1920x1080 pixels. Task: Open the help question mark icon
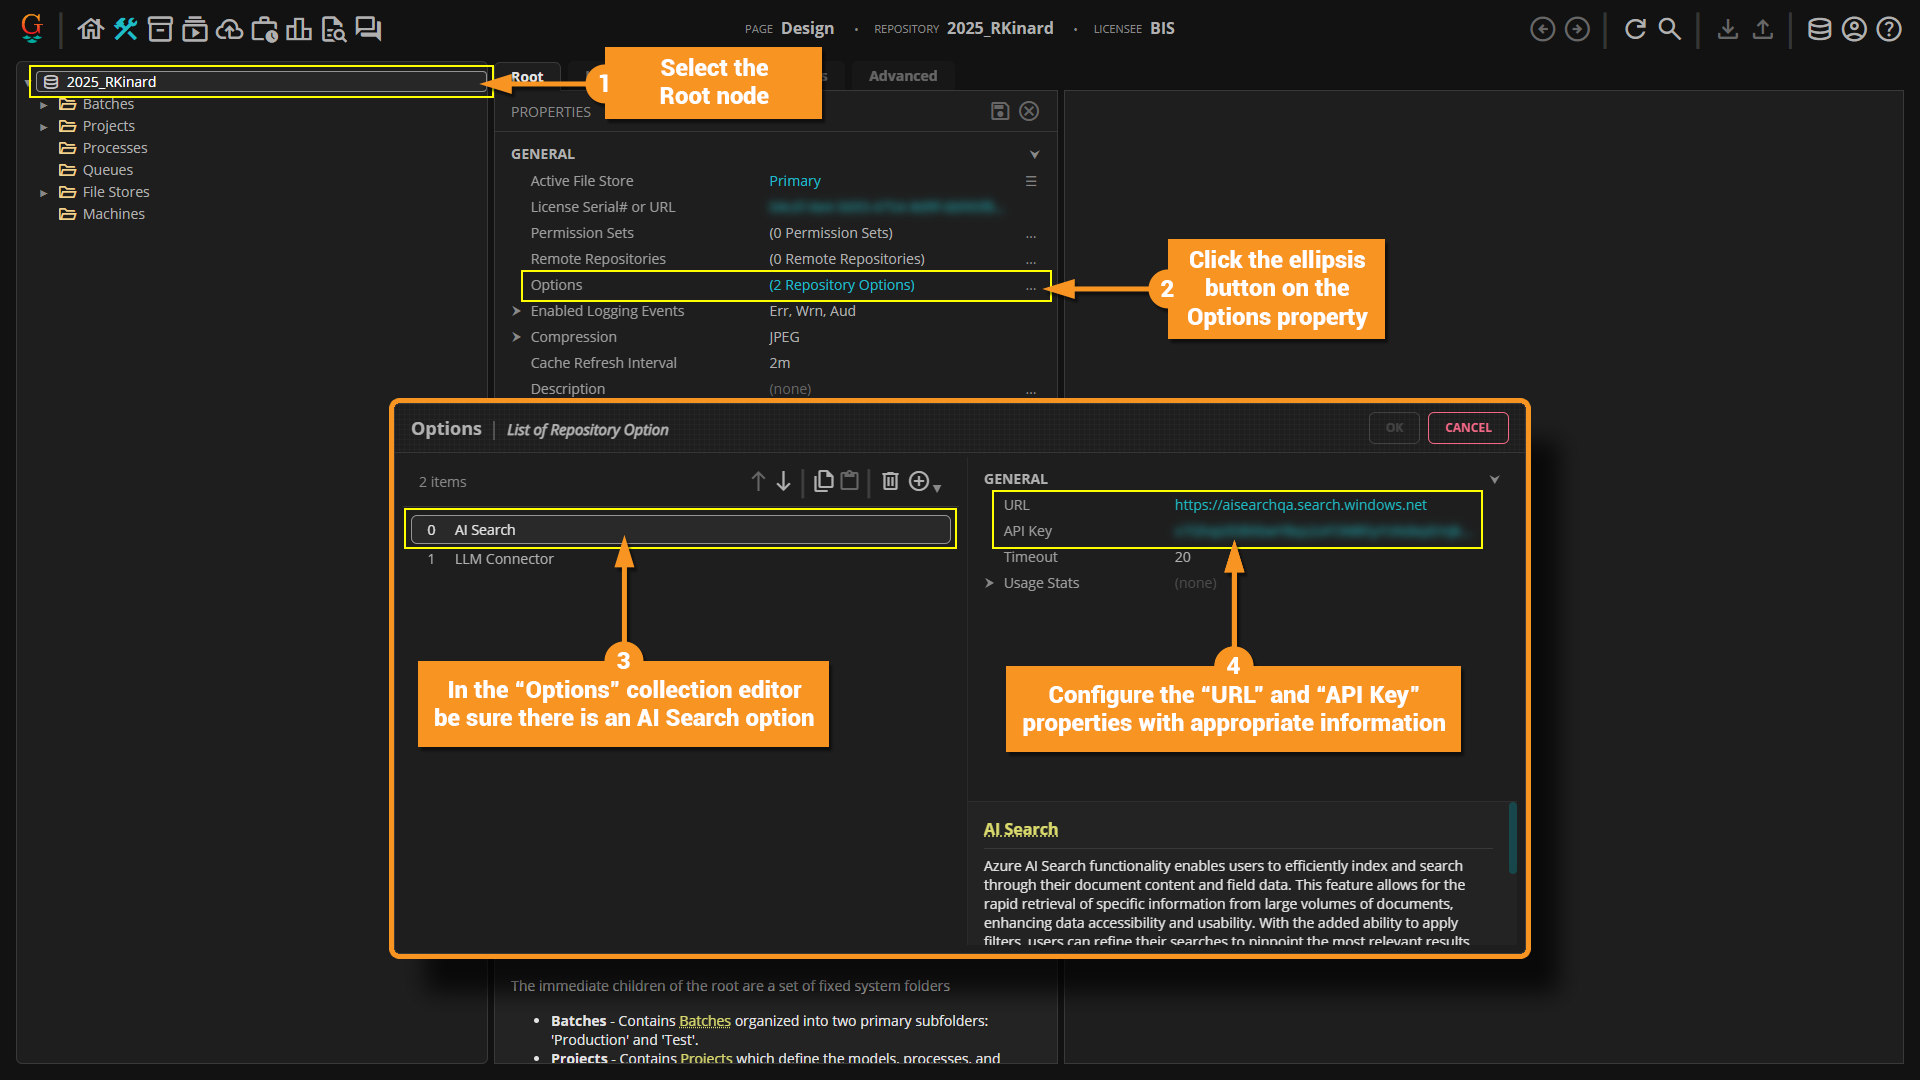pyautogui.click(x=1888, y=29)
